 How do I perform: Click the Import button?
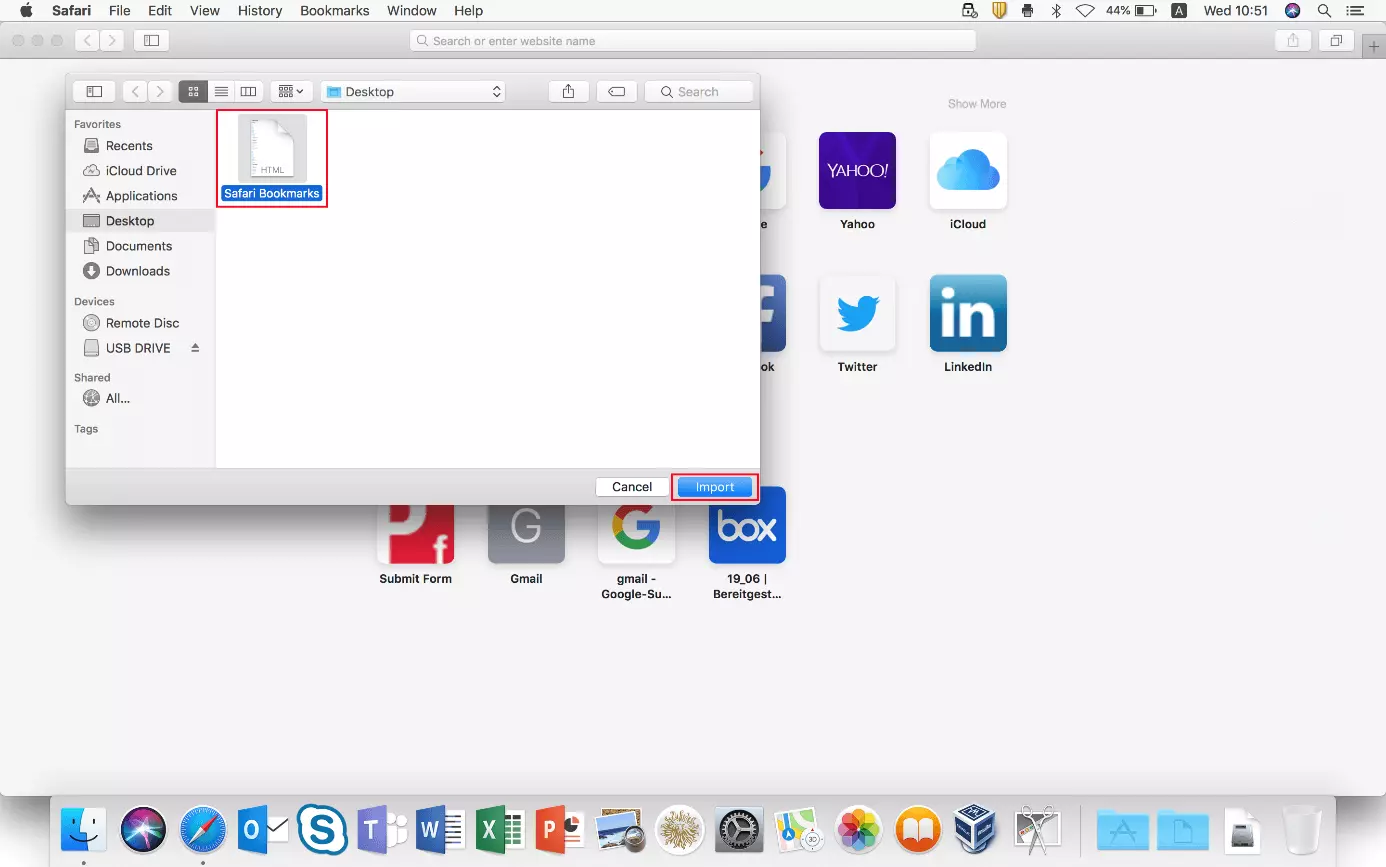click(x=715, y=487)
